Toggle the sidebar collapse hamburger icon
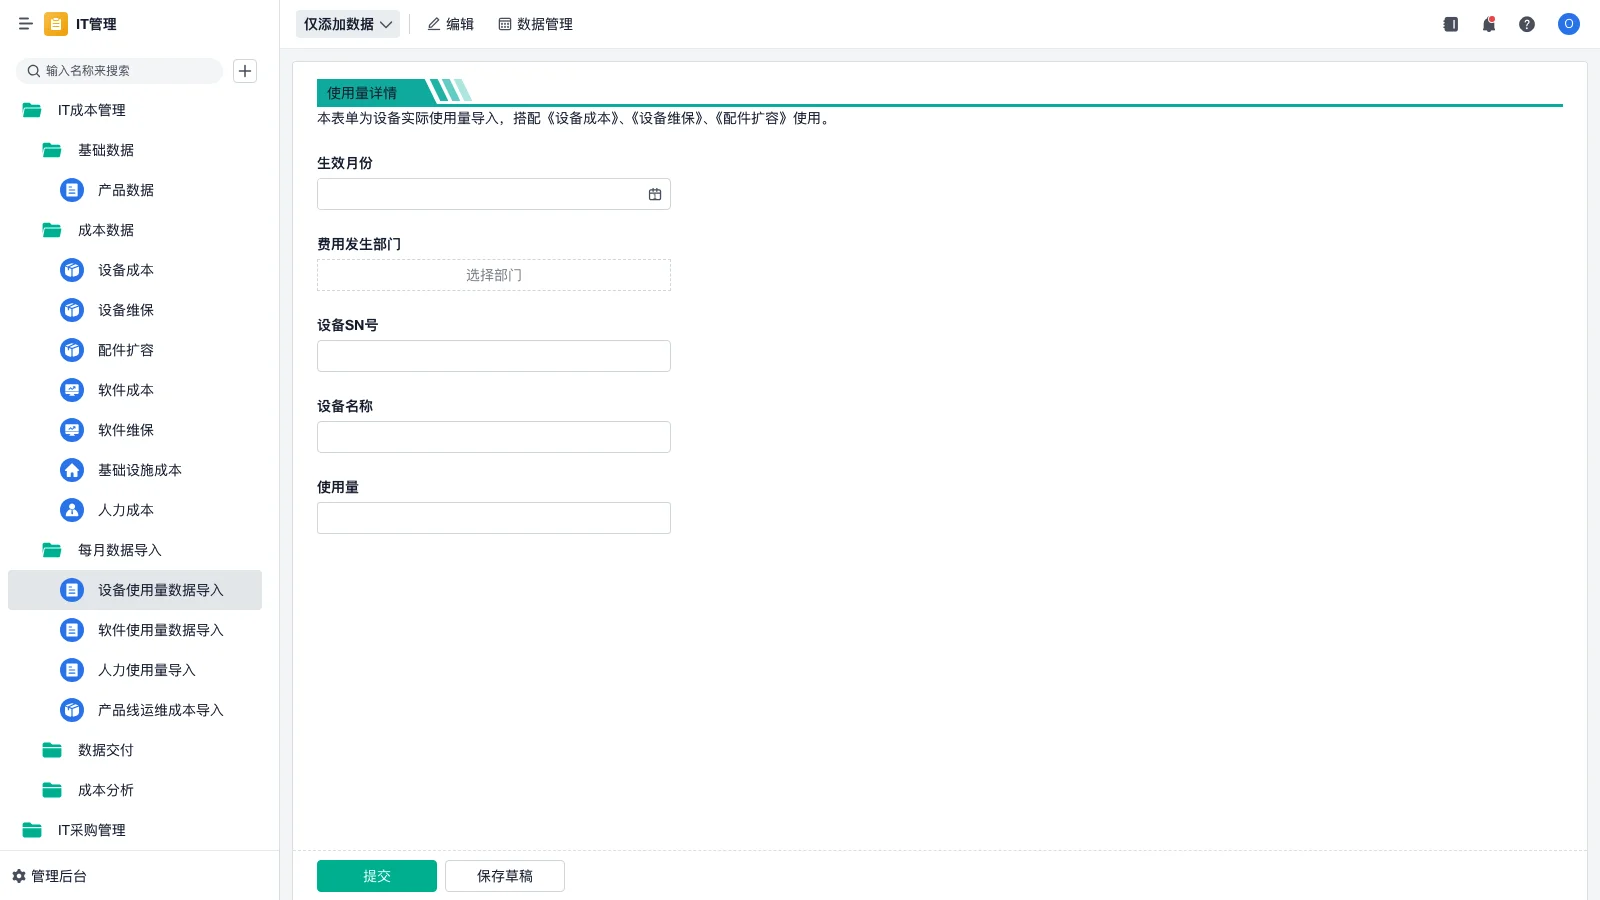This screenshot has width=1600, height=900. (26, 24)
